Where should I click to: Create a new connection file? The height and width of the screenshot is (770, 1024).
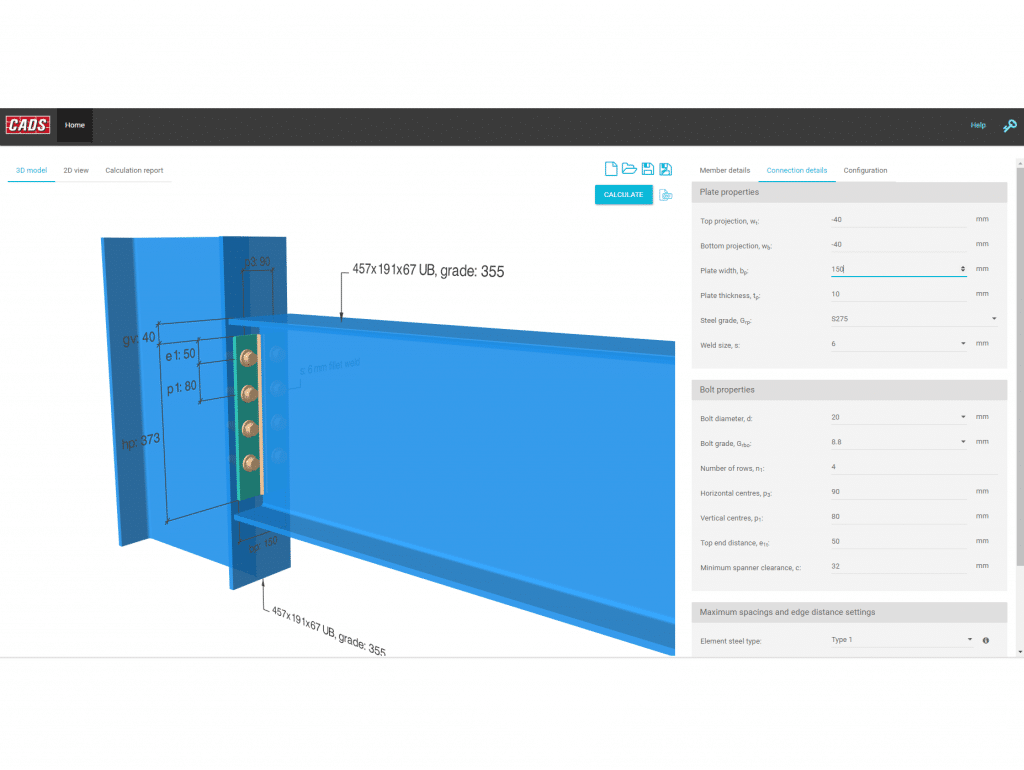[x=611, y=168]
